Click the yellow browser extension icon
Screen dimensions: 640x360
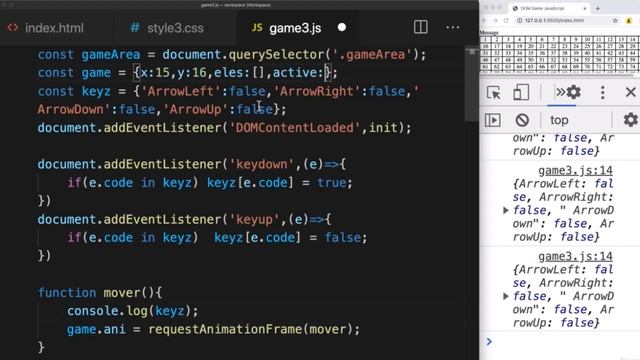(x=629, y=20)
